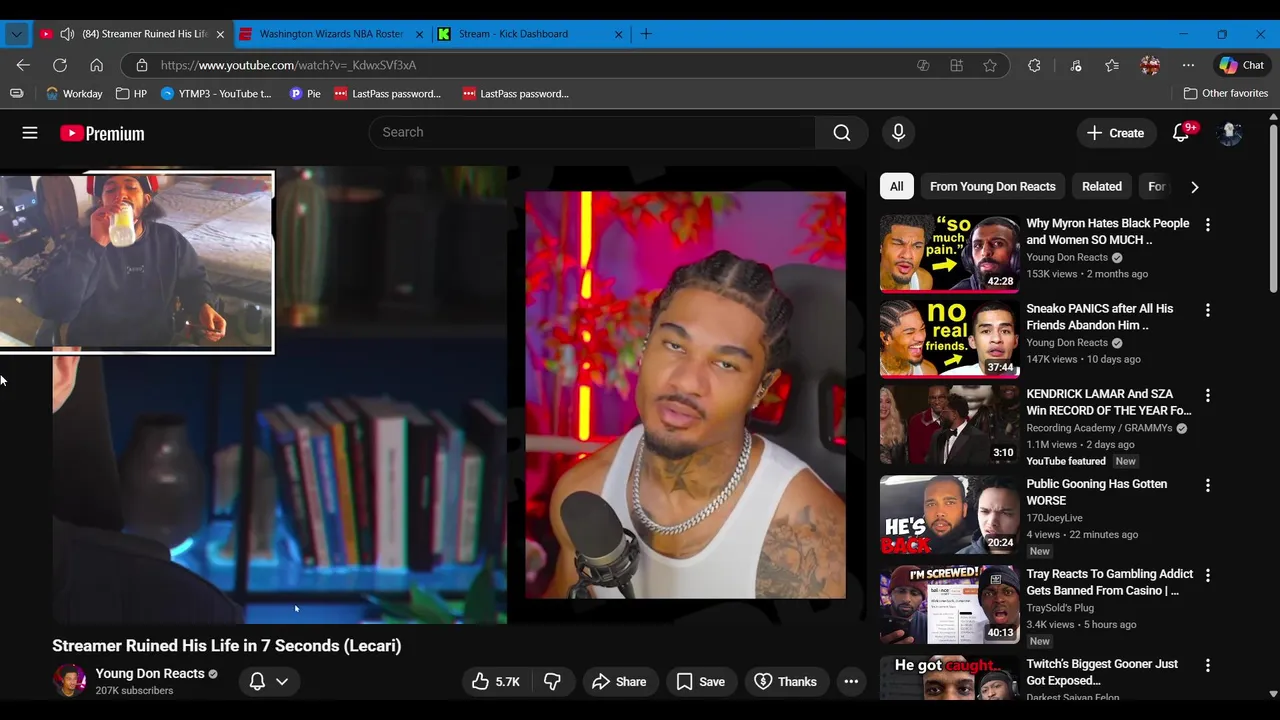Image resolution: width=1280 pixels, height=720 pixels.
Task: Select the Related filter chip
Action: (x=1102, y=187)
